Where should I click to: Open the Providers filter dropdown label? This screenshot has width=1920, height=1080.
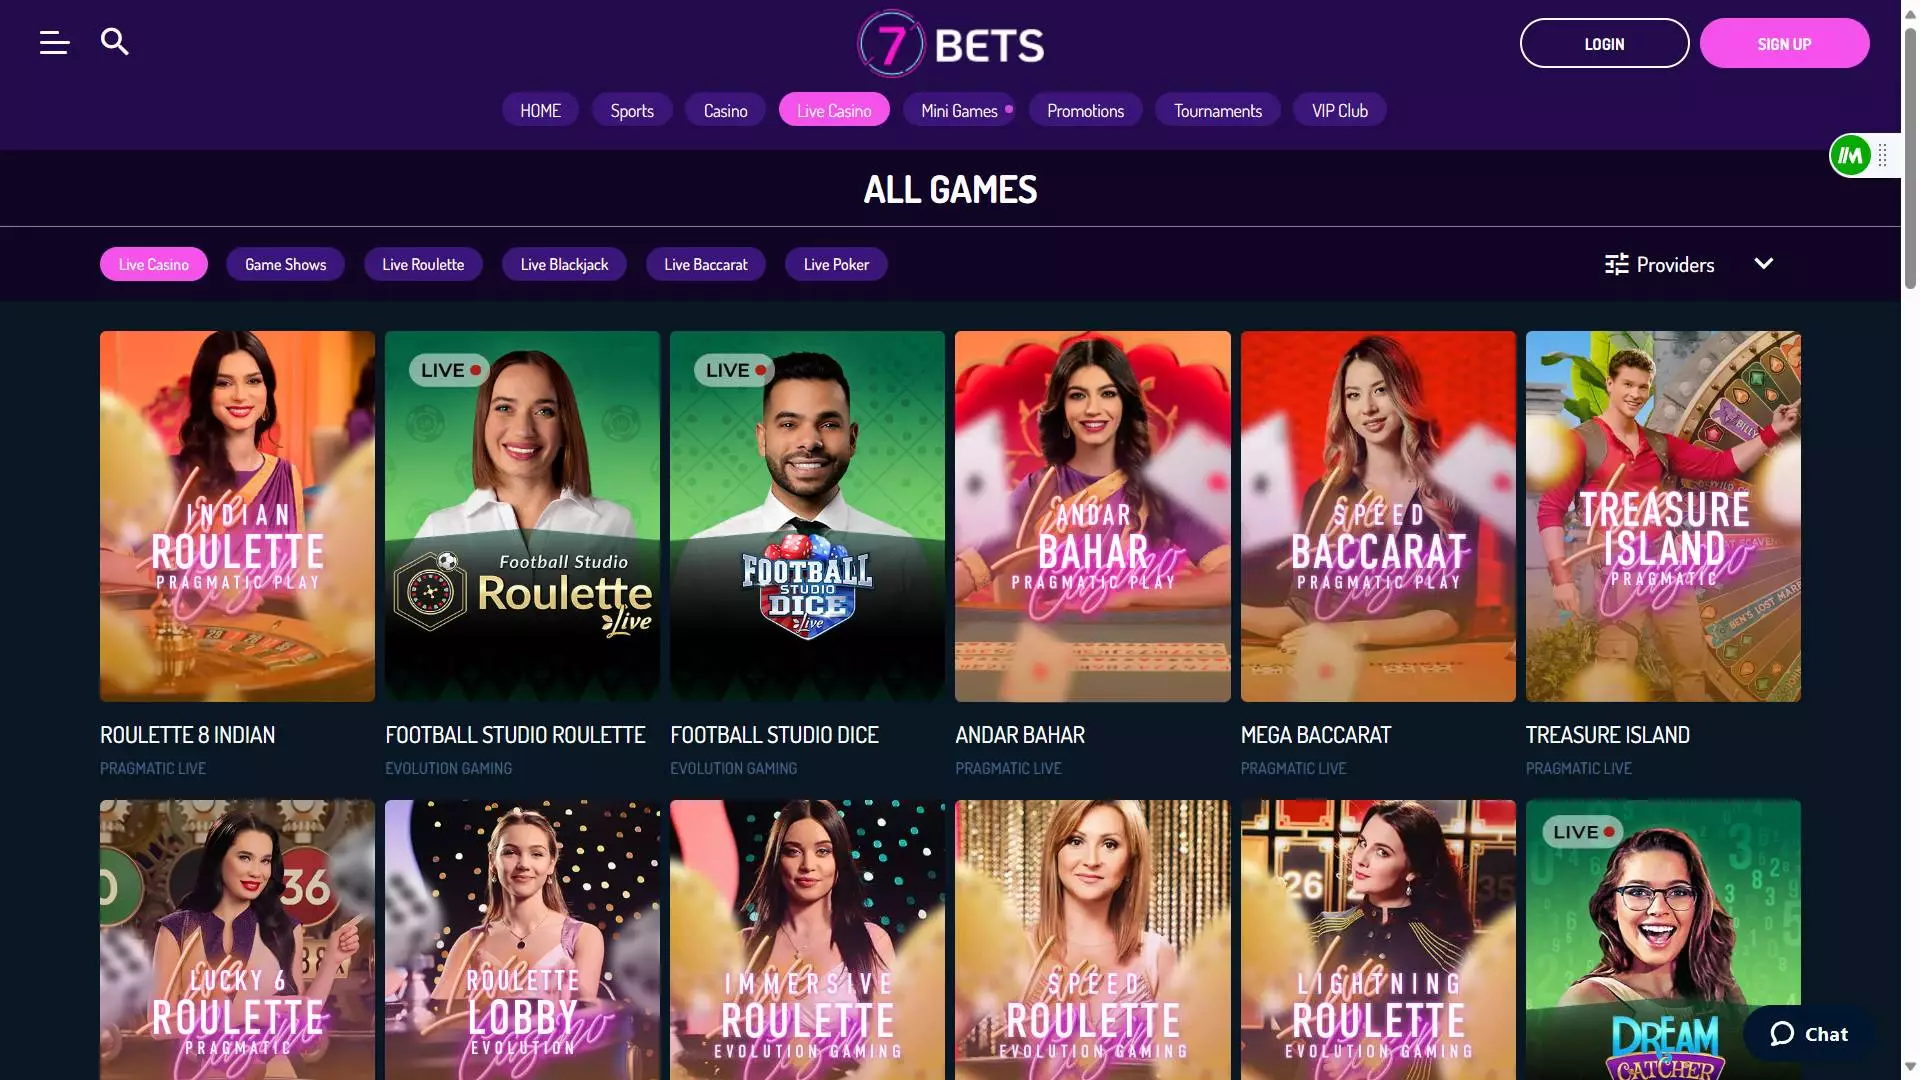(x=1675, y=264)
